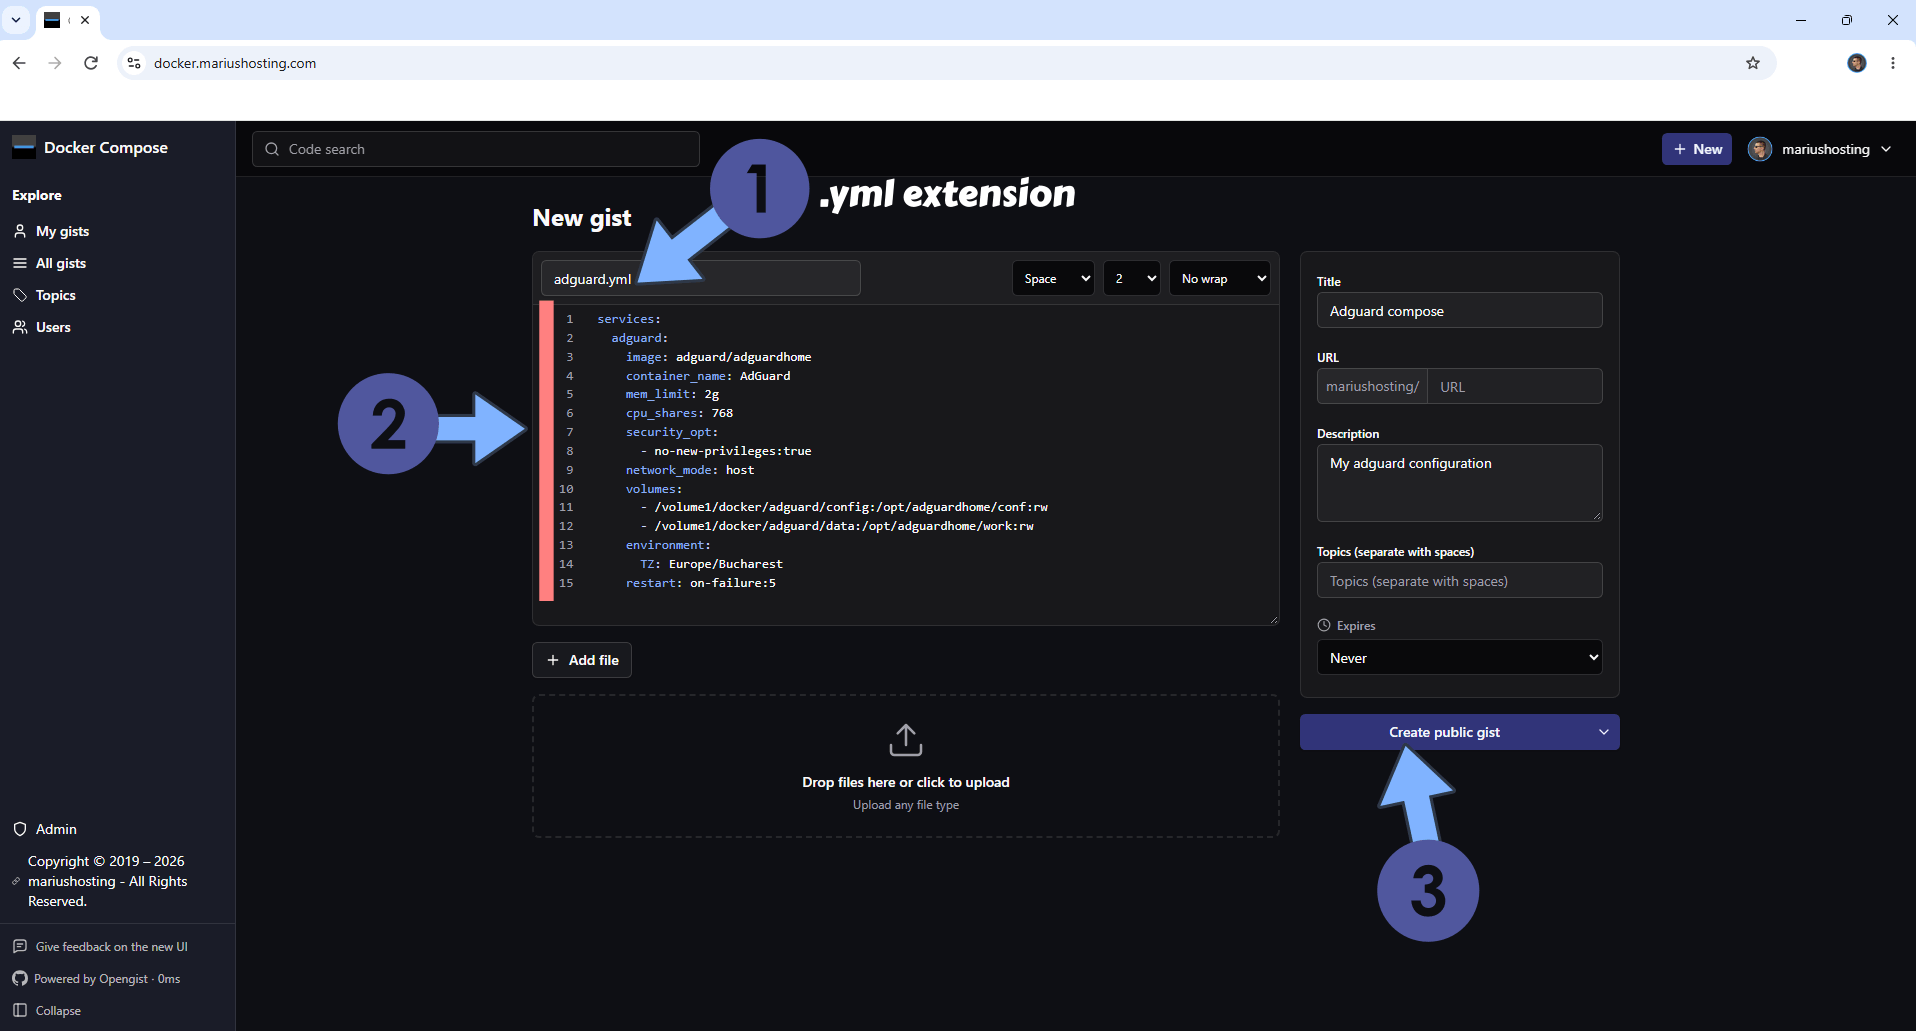1916x1031 pixels.
Task: Focus the URL input field
Action: click(1515, 387)
